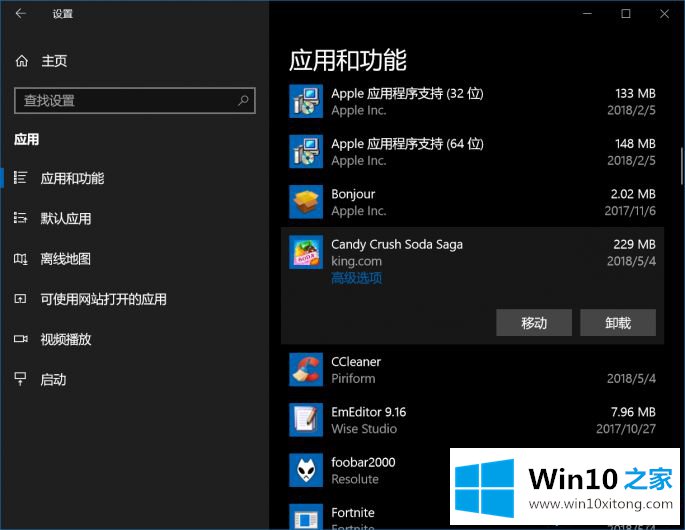Open 应用和功能 in the sidebar
The width and height of the screenshot is (685, 530).
[x=72, y=178]
